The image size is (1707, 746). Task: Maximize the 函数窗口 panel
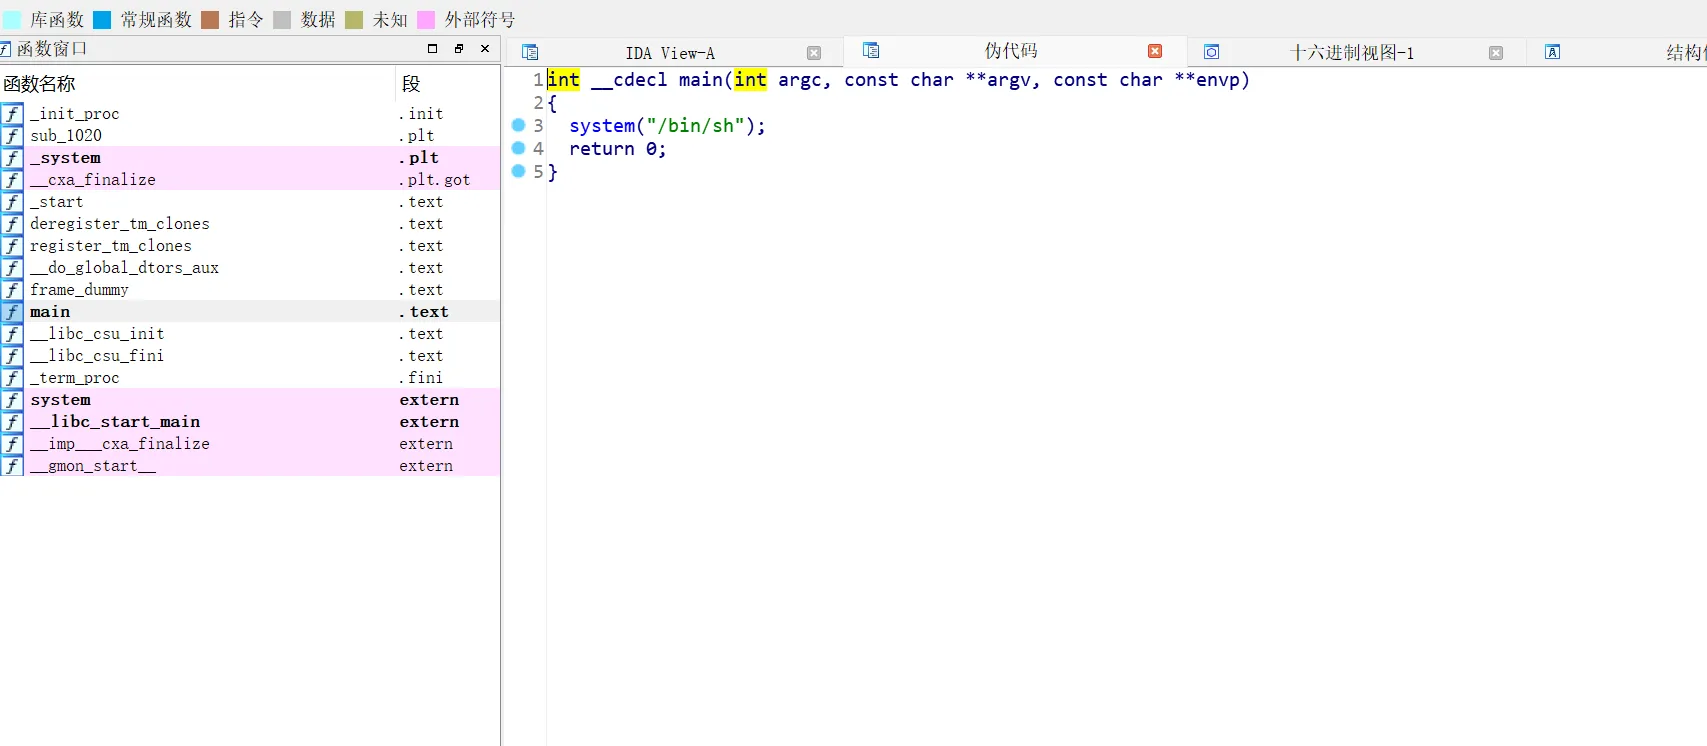point(432,48)
